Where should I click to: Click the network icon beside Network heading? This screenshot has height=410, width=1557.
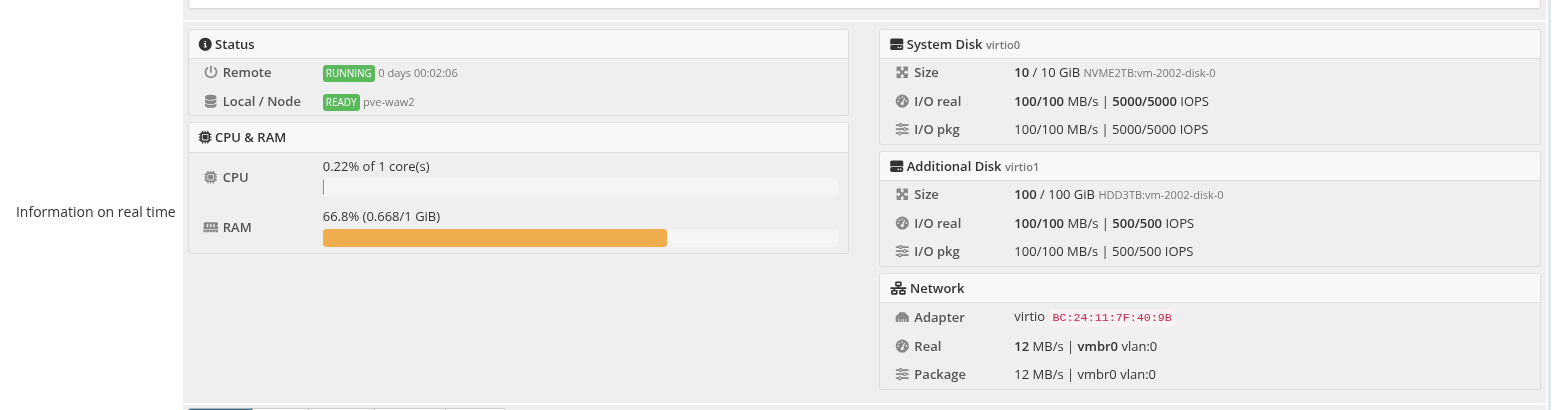pos(898,289)
